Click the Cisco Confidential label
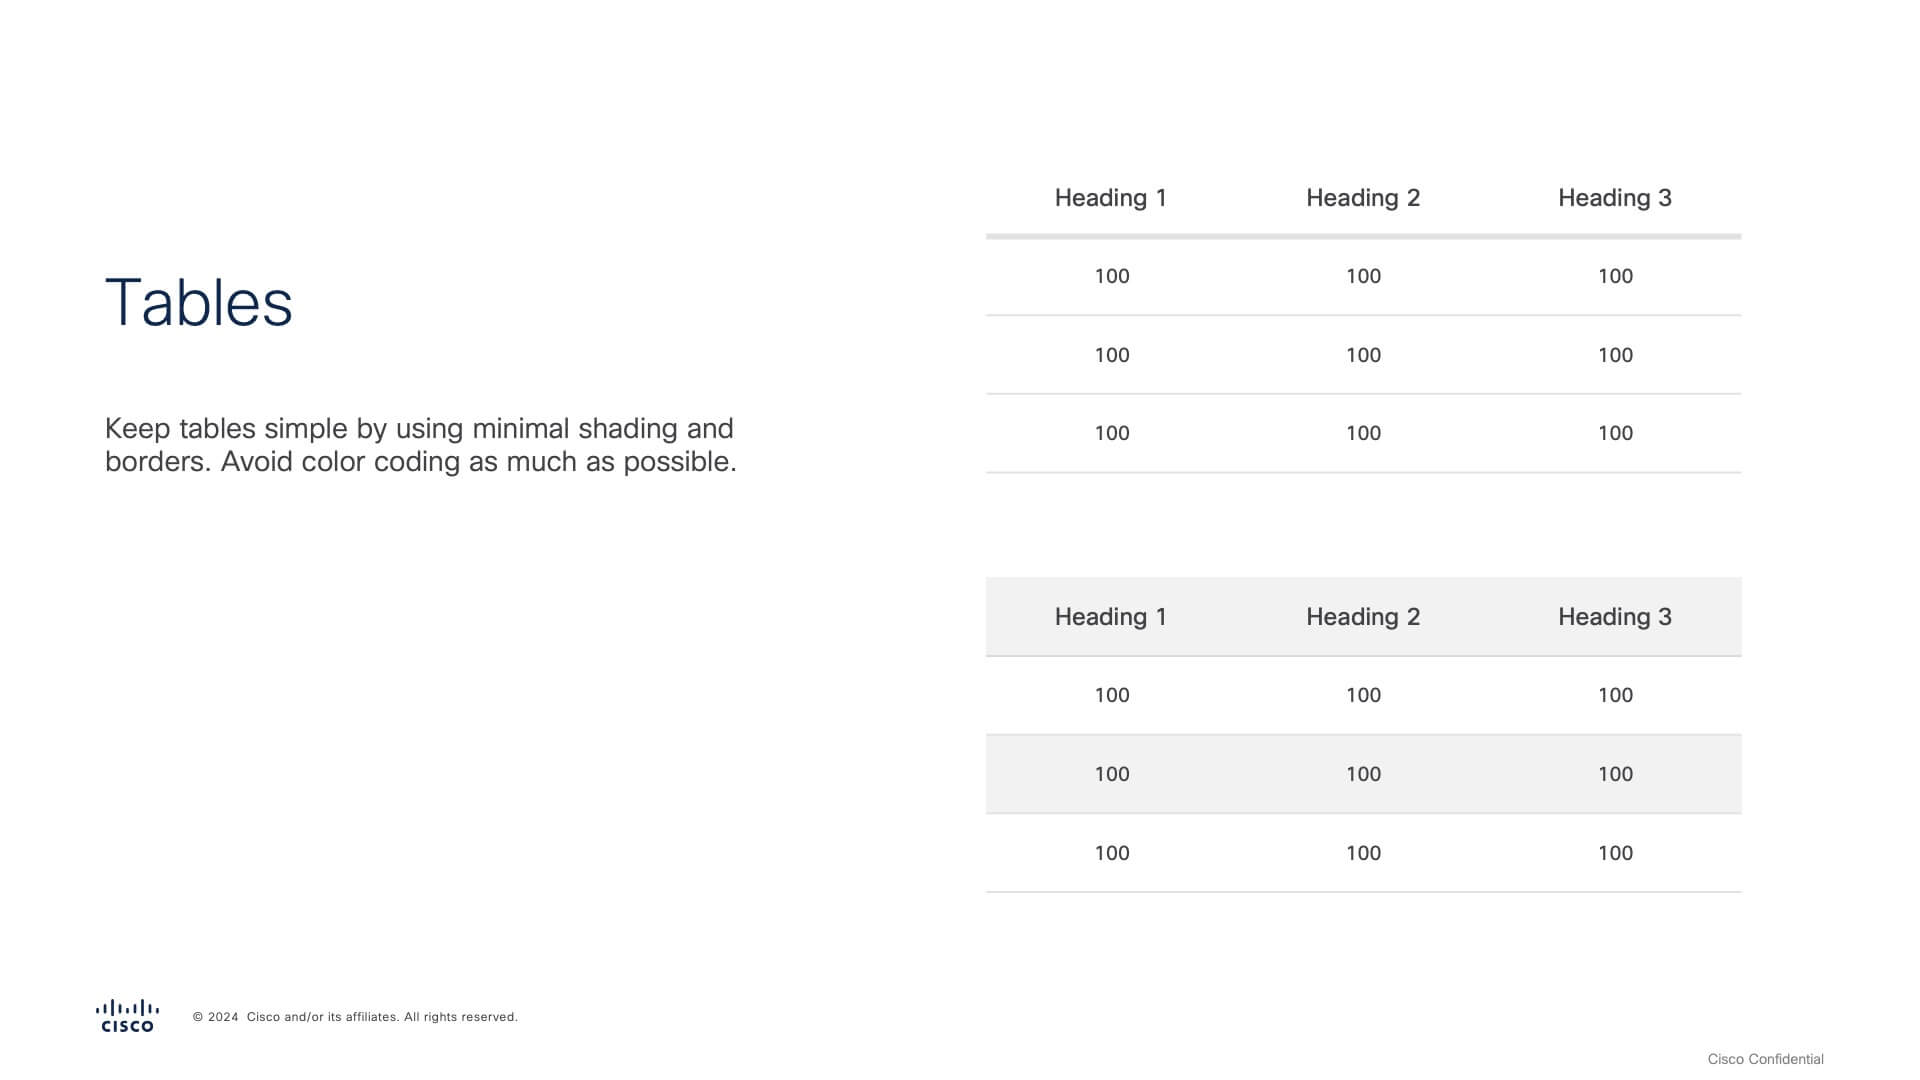Viewport: 1920px width, 1080px height. [1765, 1059]
